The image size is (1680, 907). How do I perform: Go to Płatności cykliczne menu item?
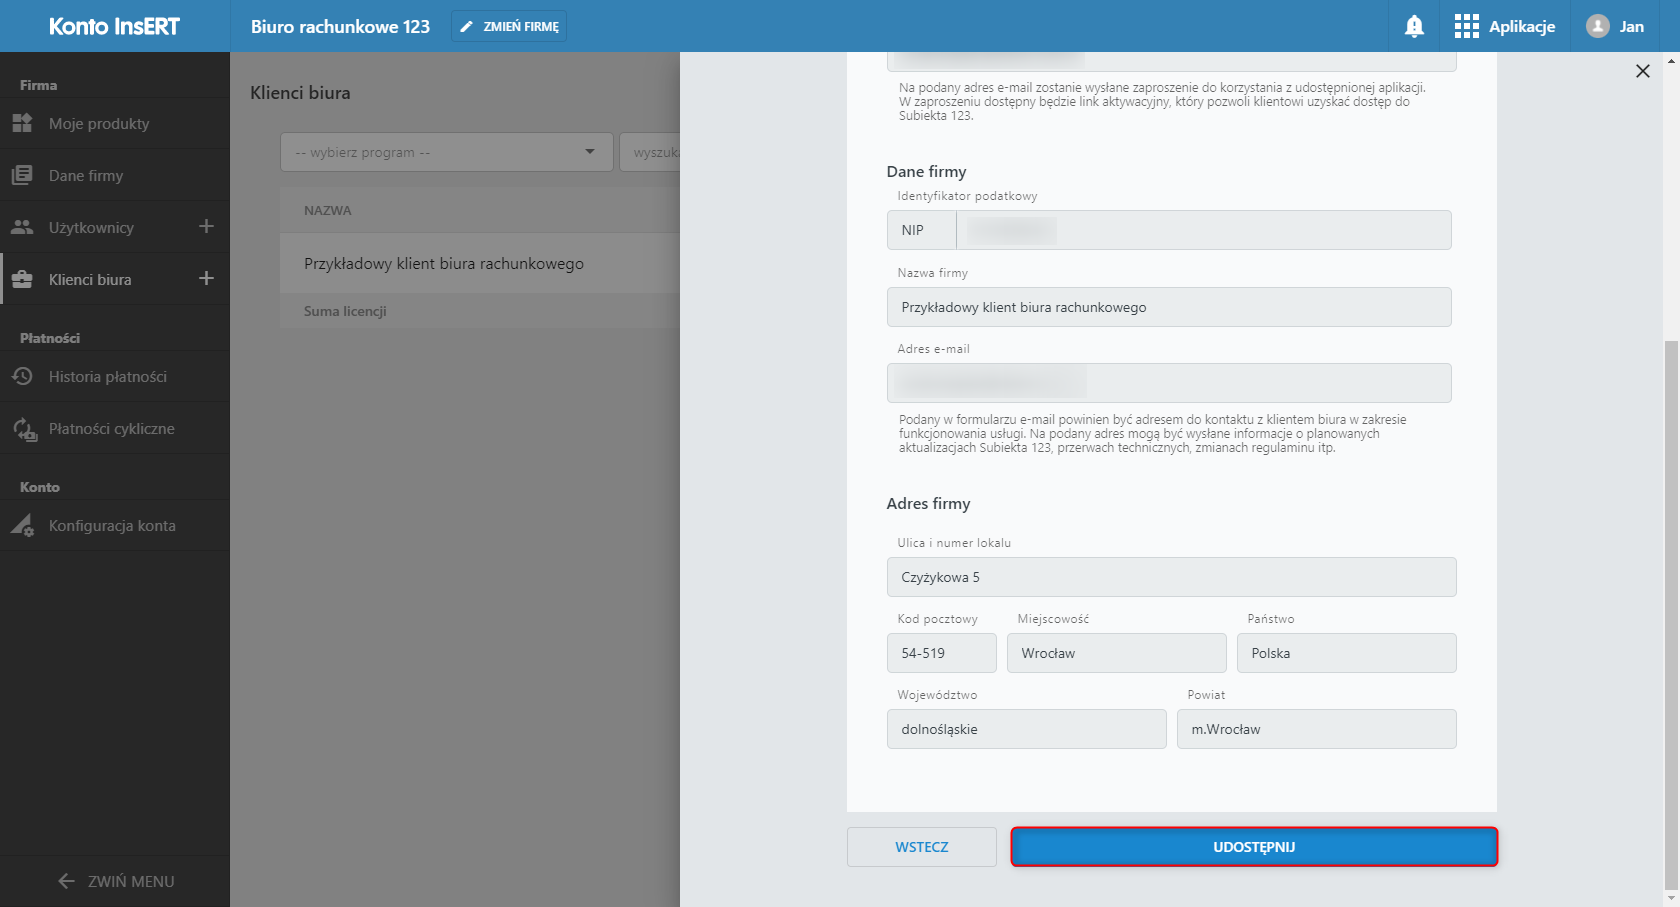coord(111,429)
